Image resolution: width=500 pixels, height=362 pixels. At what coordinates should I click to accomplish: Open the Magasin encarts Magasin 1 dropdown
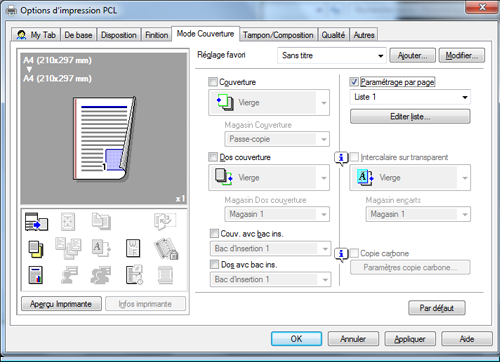418,214
